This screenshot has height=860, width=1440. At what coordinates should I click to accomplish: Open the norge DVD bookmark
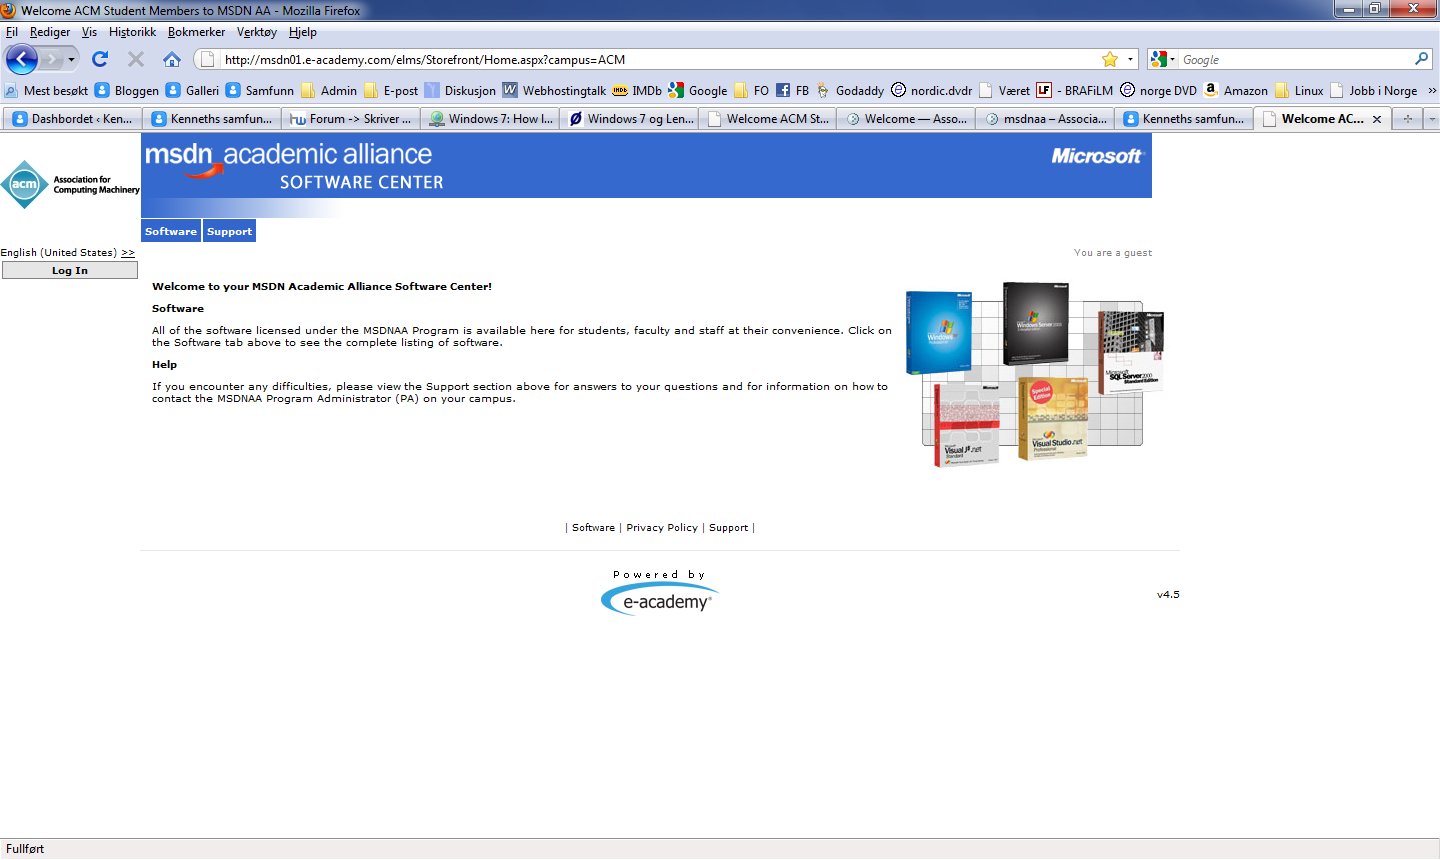click(1158, 90)
